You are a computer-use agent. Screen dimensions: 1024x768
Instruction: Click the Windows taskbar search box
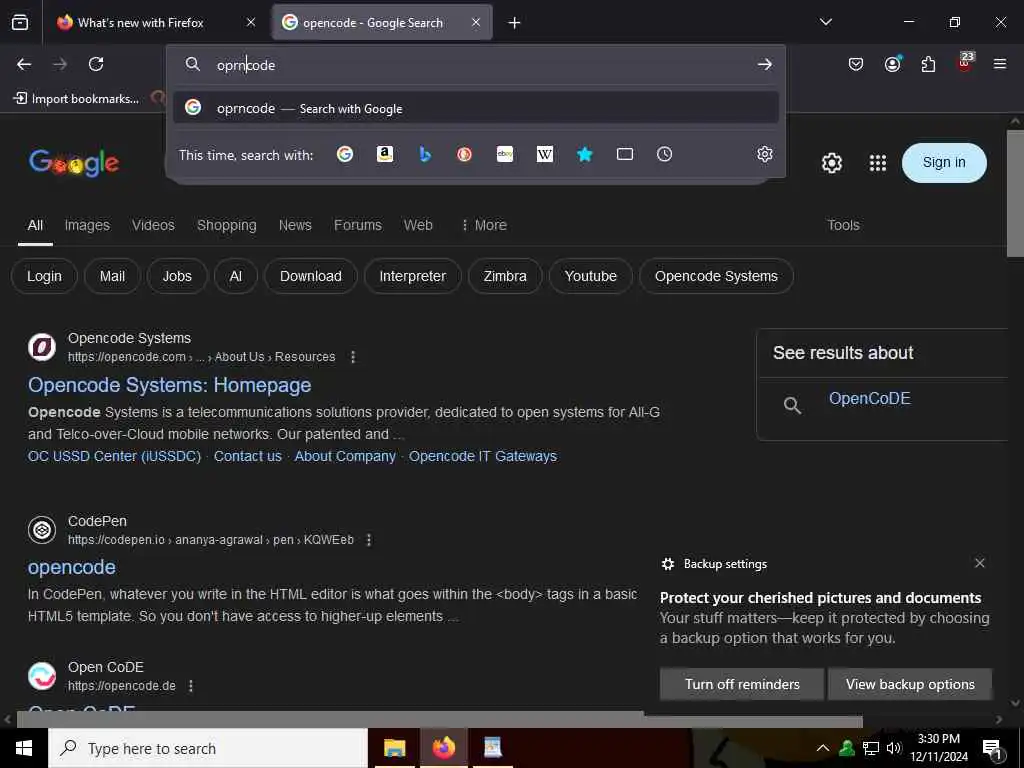click(x=208, y=748)
